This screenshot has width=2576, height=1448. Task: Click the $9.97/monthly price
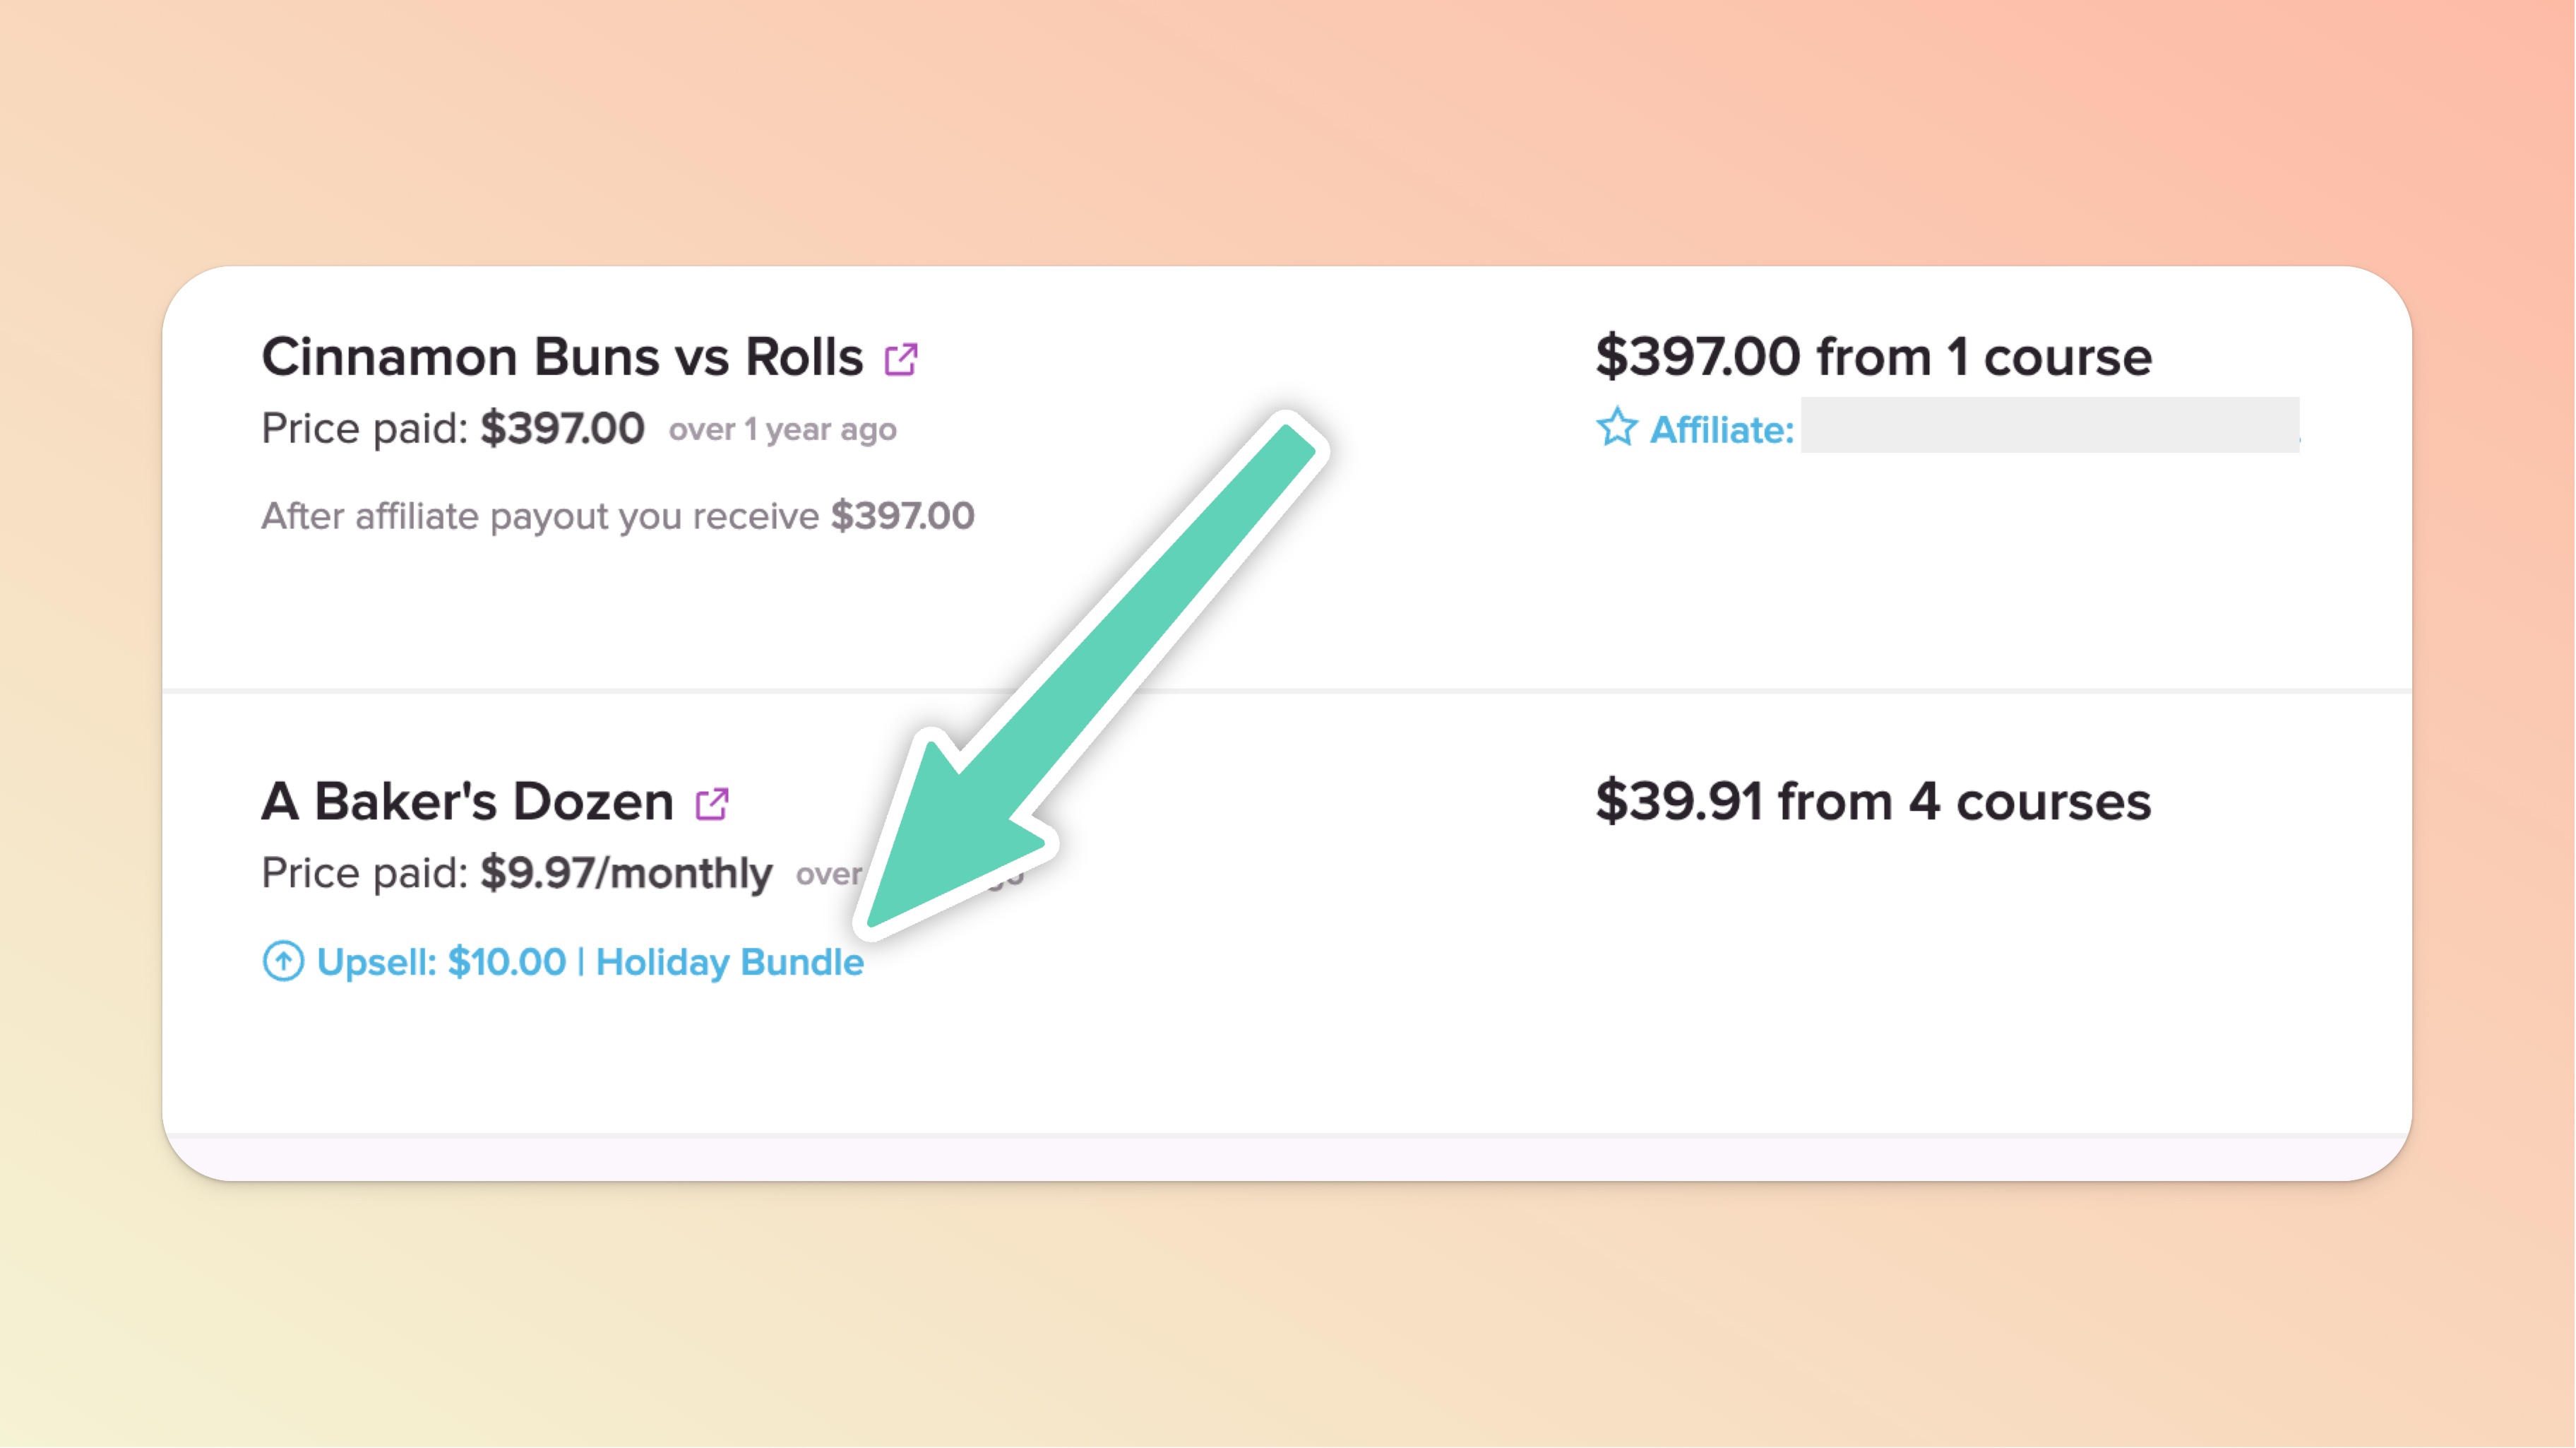(x=626, y=874)
